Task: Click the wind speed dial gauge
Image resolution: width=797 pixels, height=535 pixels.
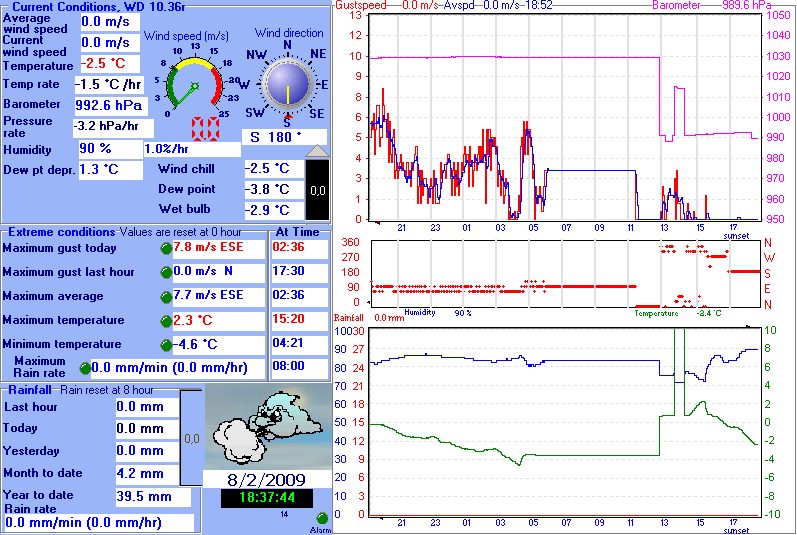Action: (198, 85)
